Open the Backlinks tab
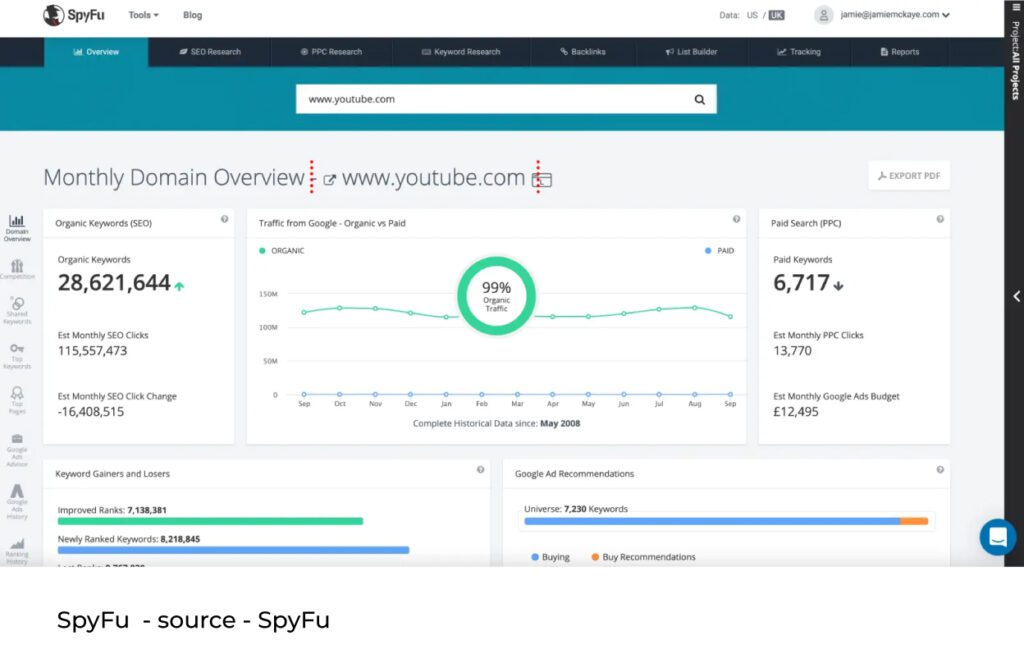The width and height of the screenshot is (1024, 663). (x=583, y=52)
